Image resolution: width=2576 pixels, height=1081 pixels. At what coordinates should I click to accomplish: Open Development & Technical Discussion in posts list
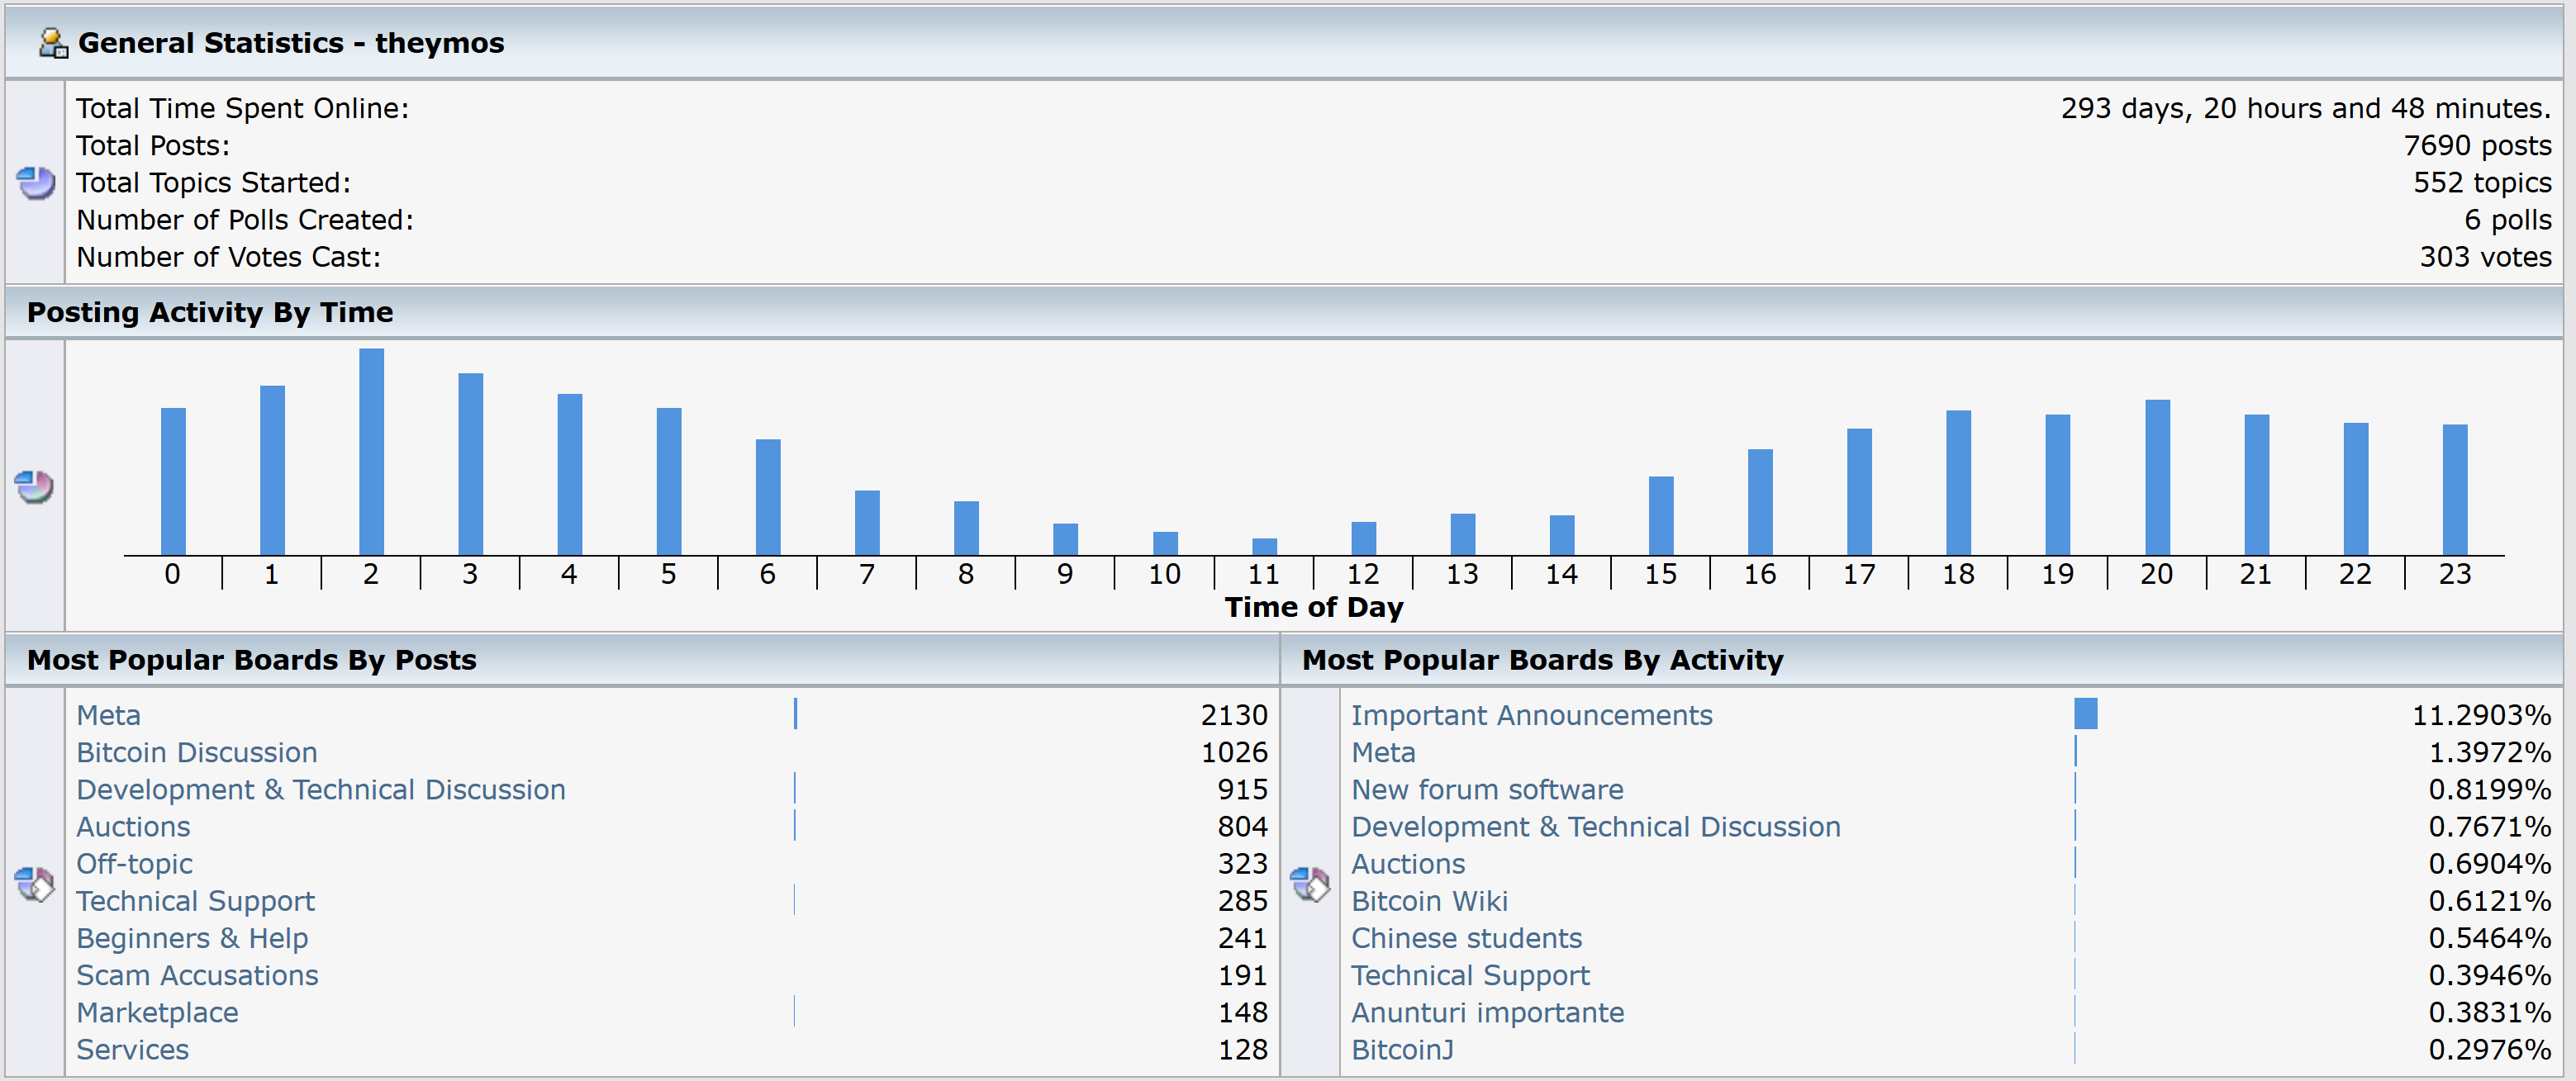tap(321, 789)
